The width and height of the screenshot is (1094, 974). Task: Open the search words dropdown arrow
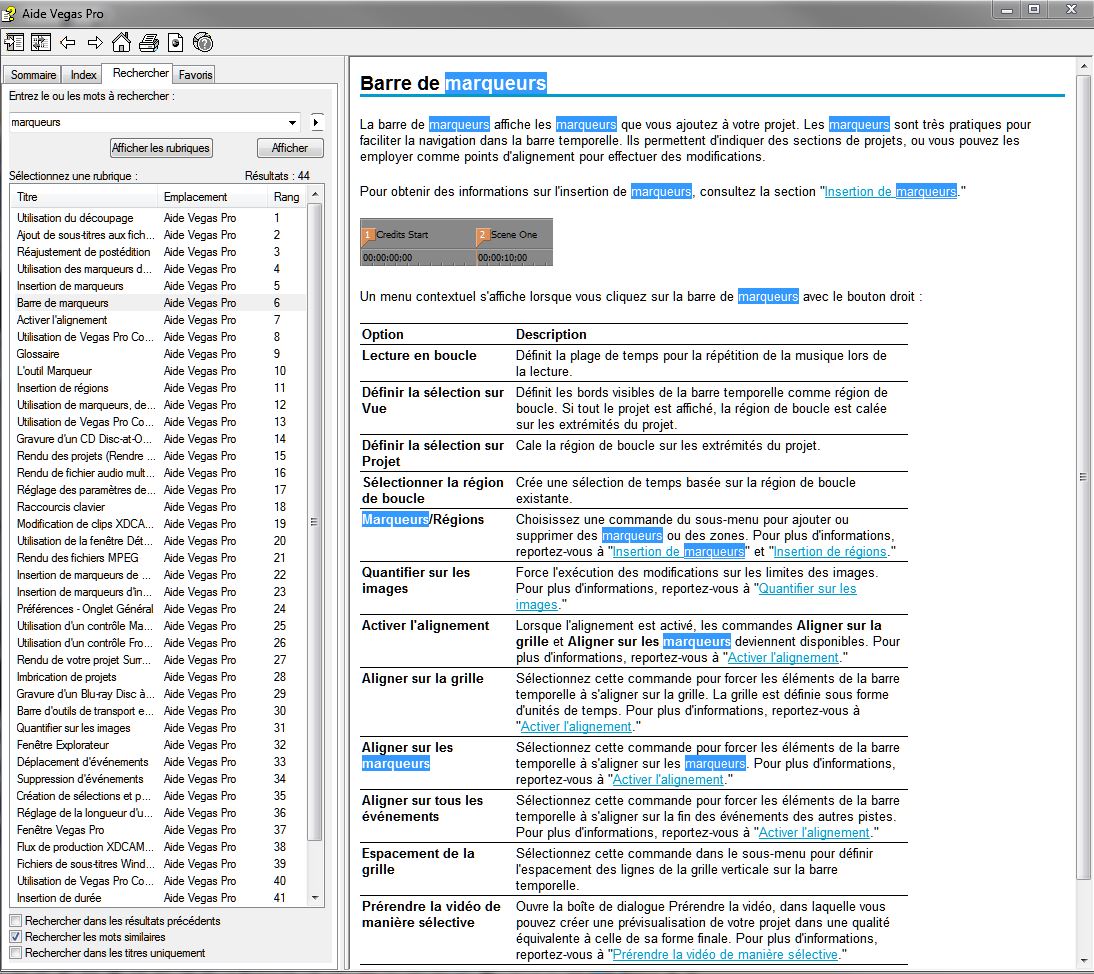292,122
